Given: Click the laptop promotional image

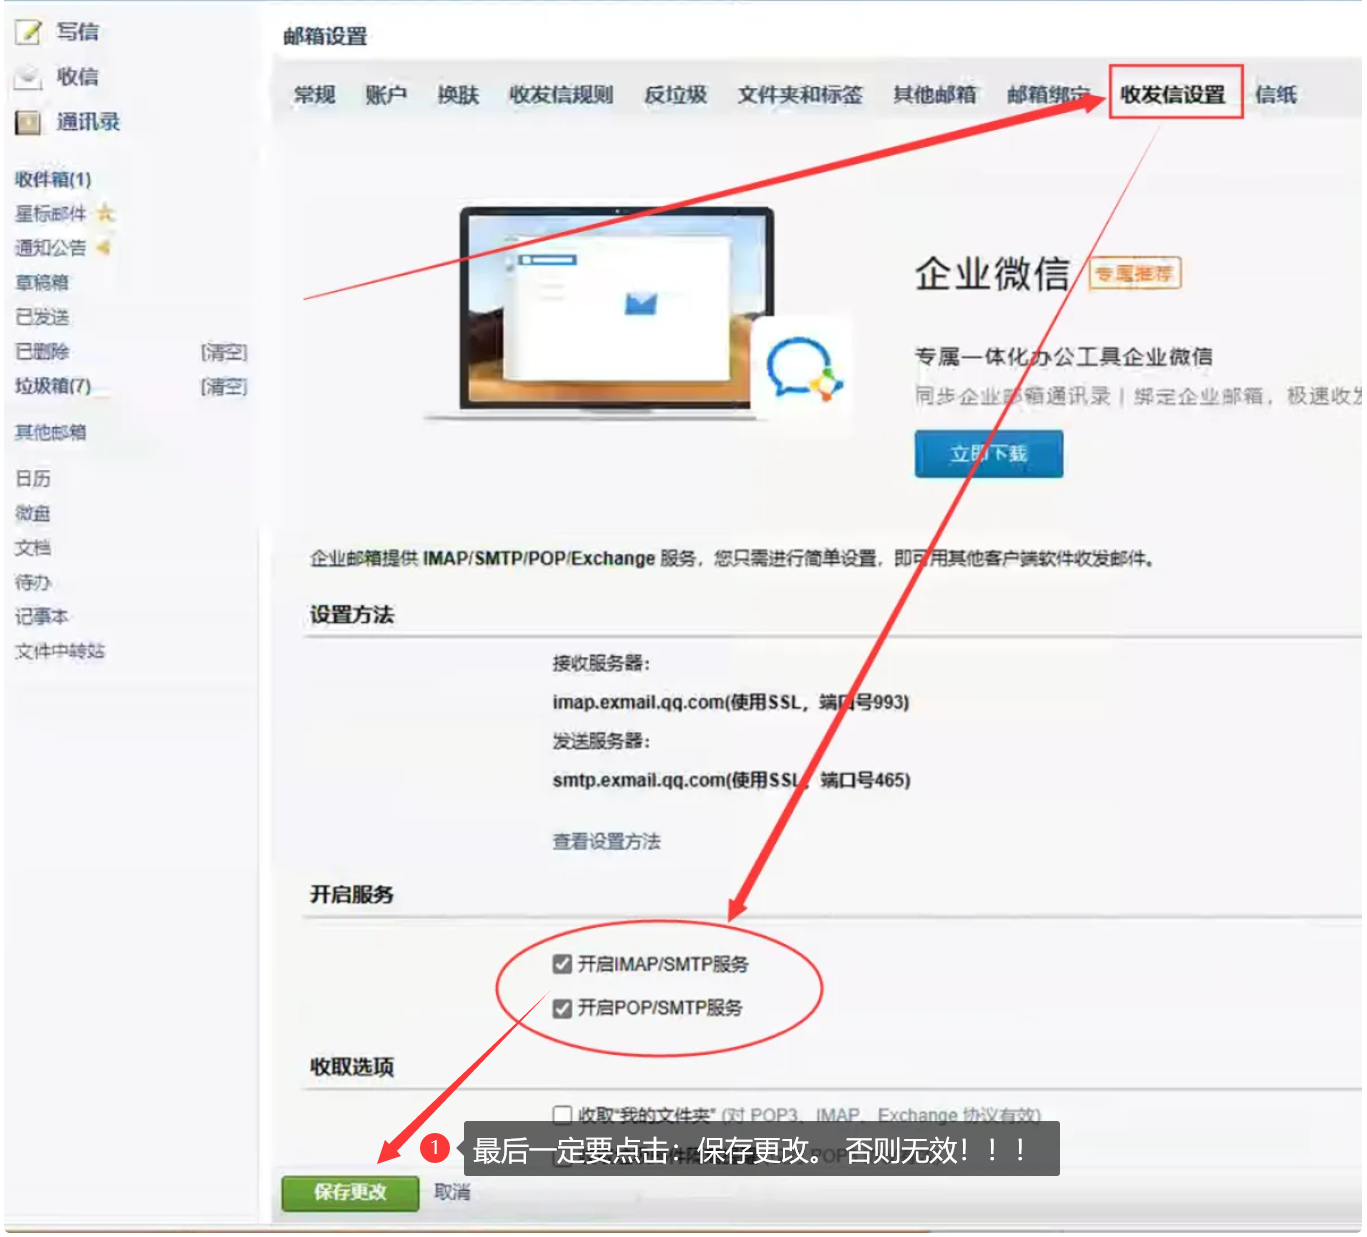Looking at the screenshot, I should [616, 310].
